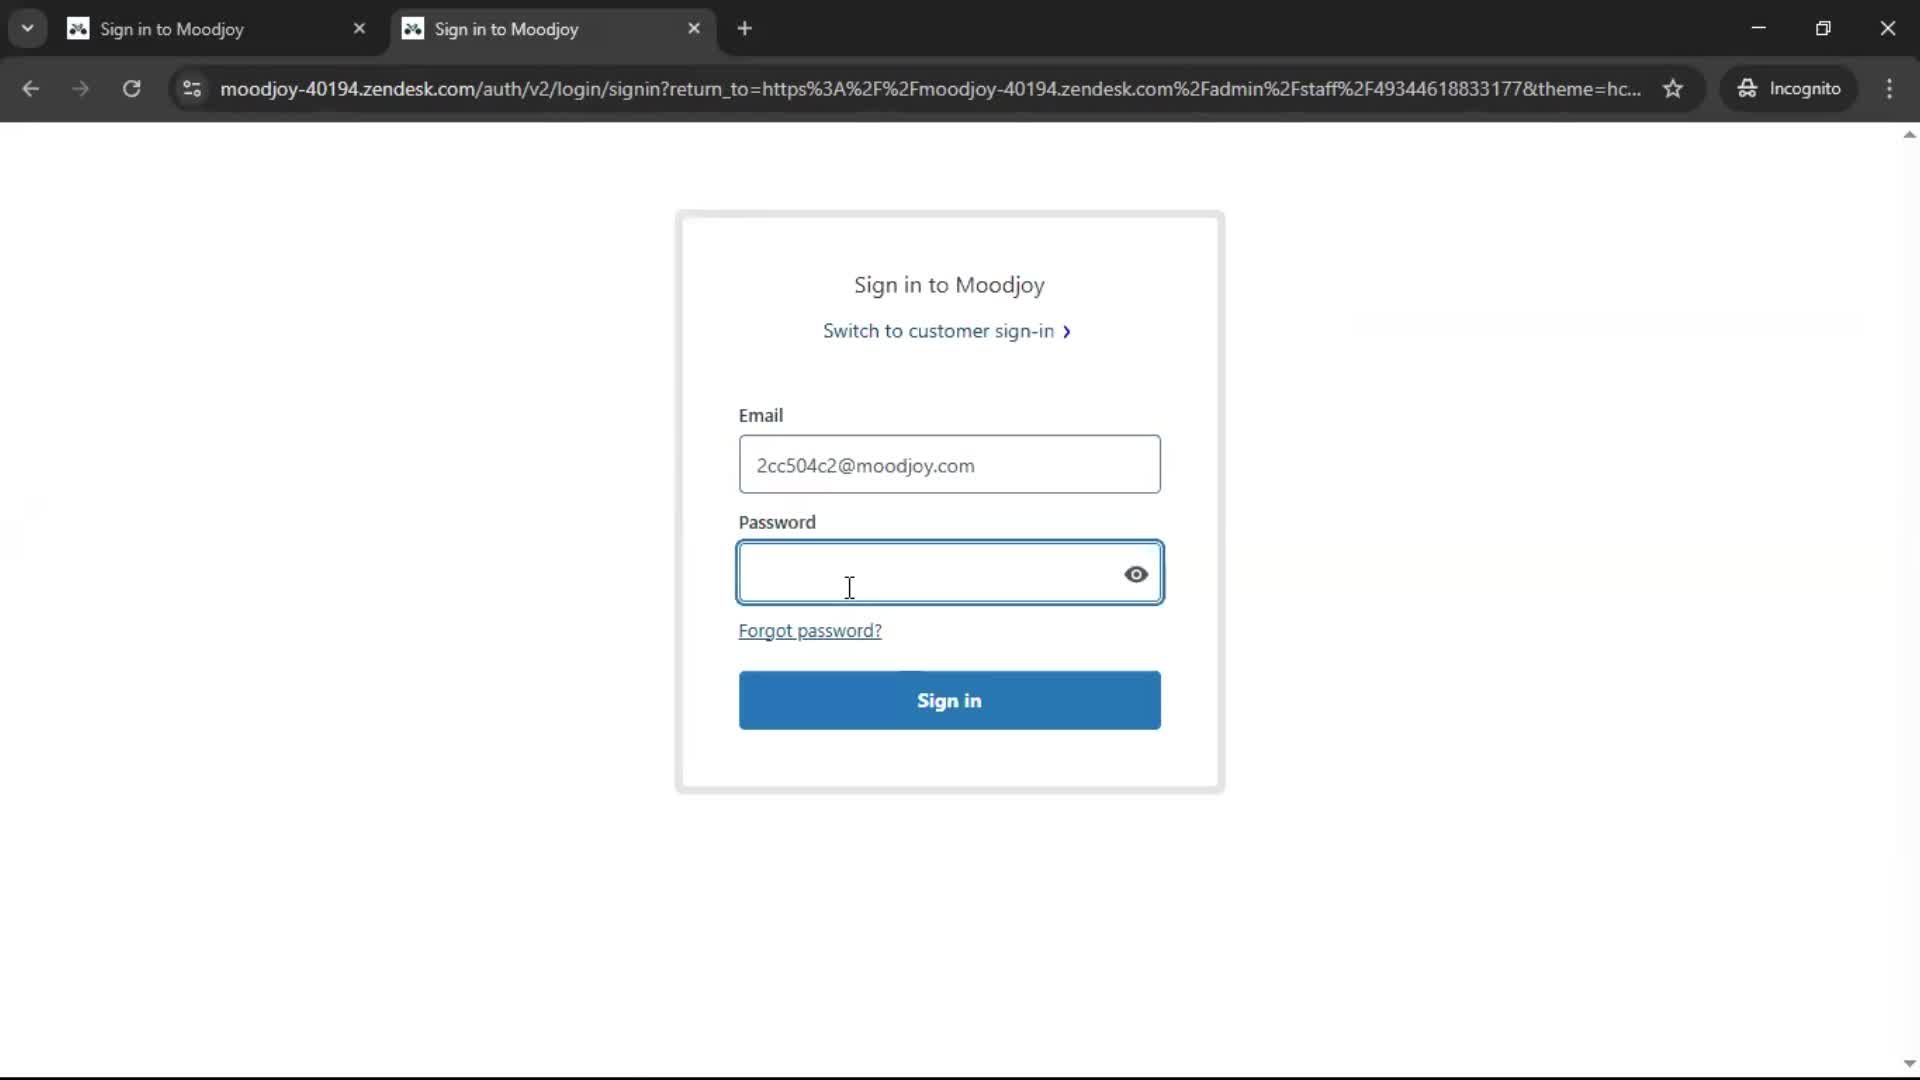Click the Email input field
Viewport: 1920px width, 1080px height.
949,464
